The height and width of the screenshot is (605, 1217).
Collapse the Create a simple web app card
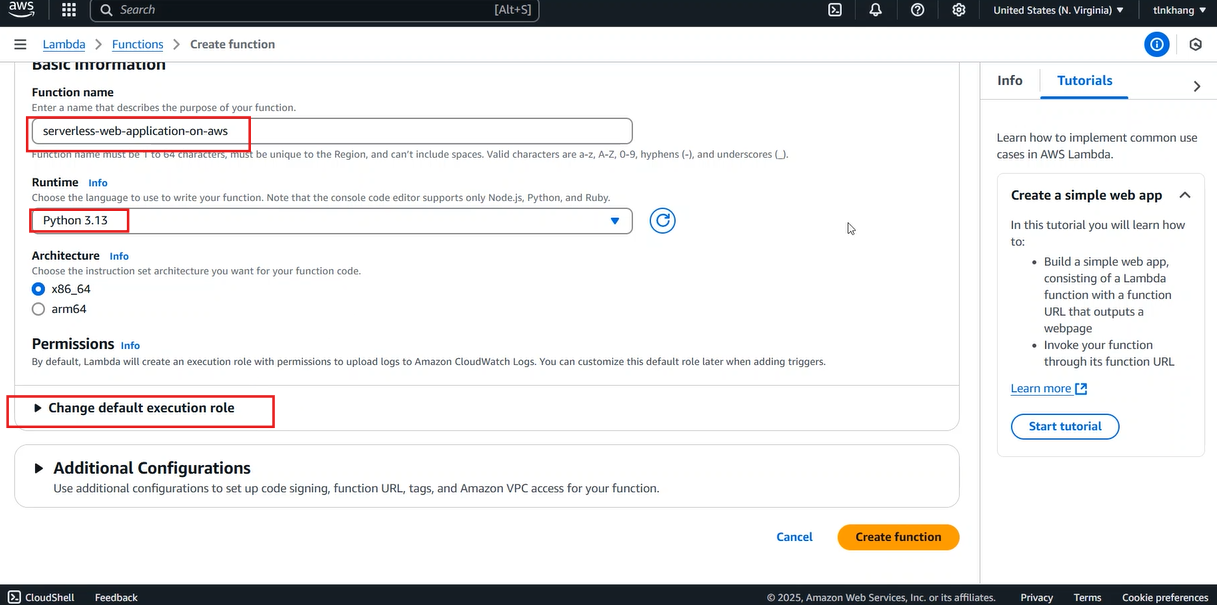click(1185, 195)
